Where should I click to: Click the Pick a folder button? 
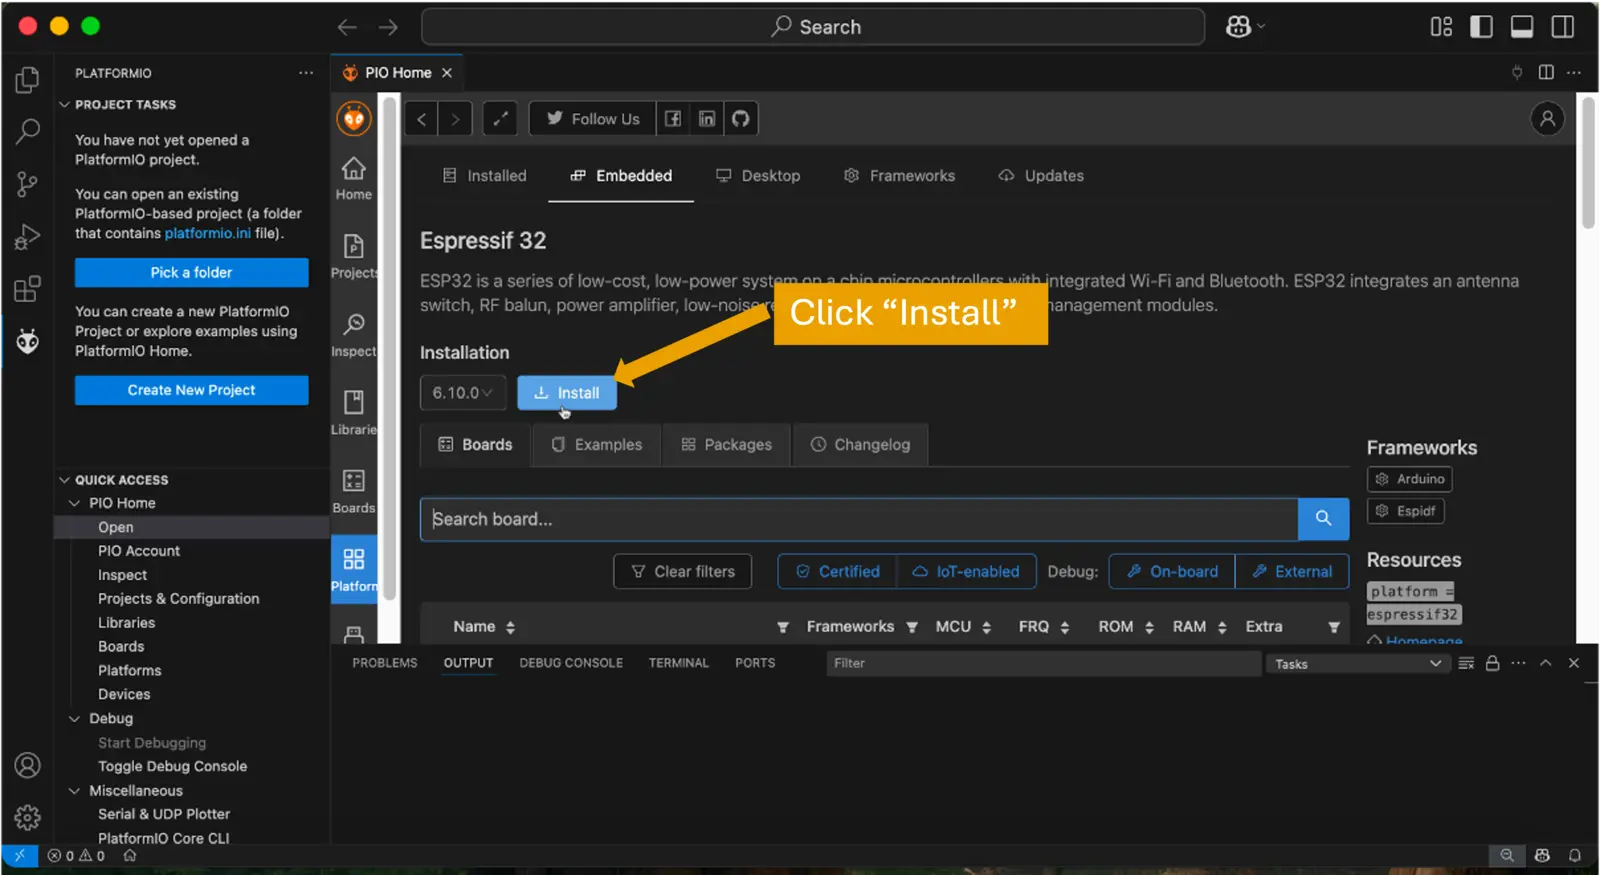click(x=191, y=272)
